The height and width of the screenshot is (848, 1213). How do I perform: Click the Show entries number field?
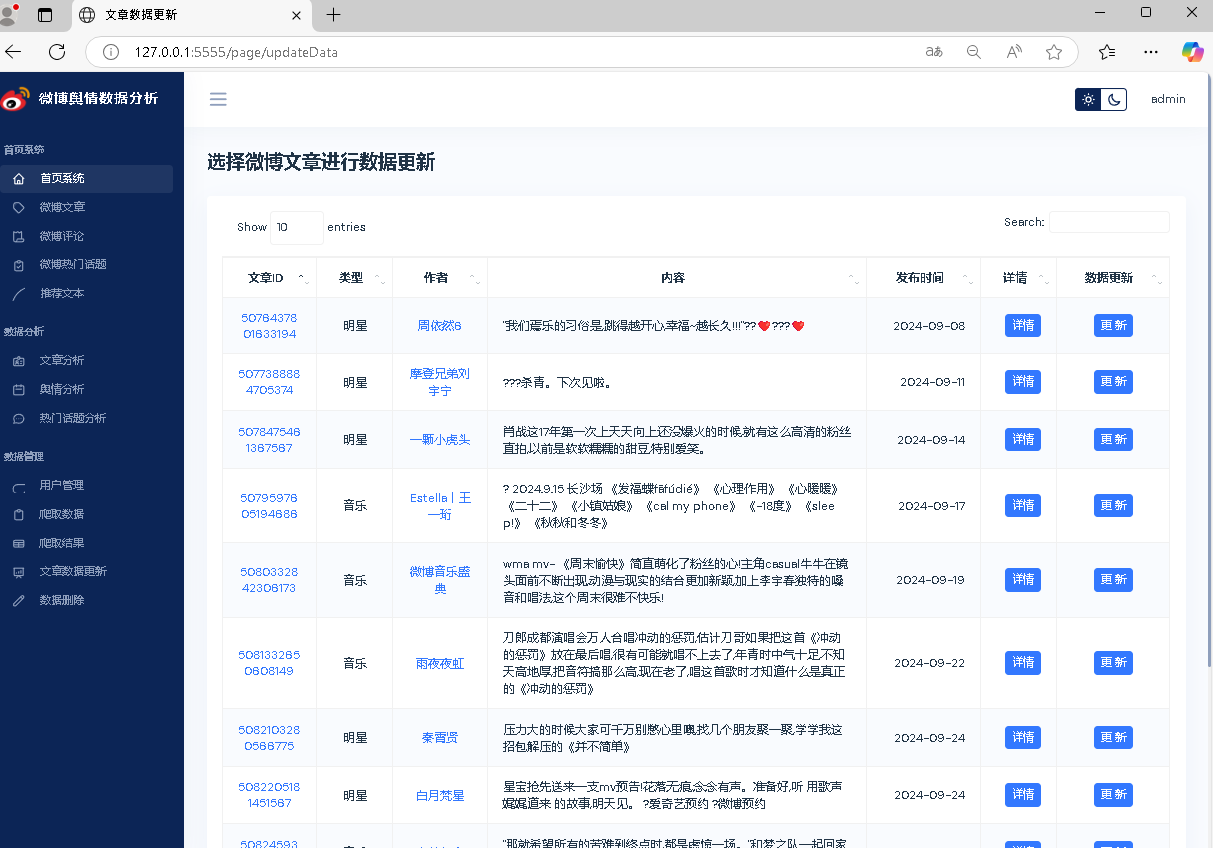click(x=297, y=227)
